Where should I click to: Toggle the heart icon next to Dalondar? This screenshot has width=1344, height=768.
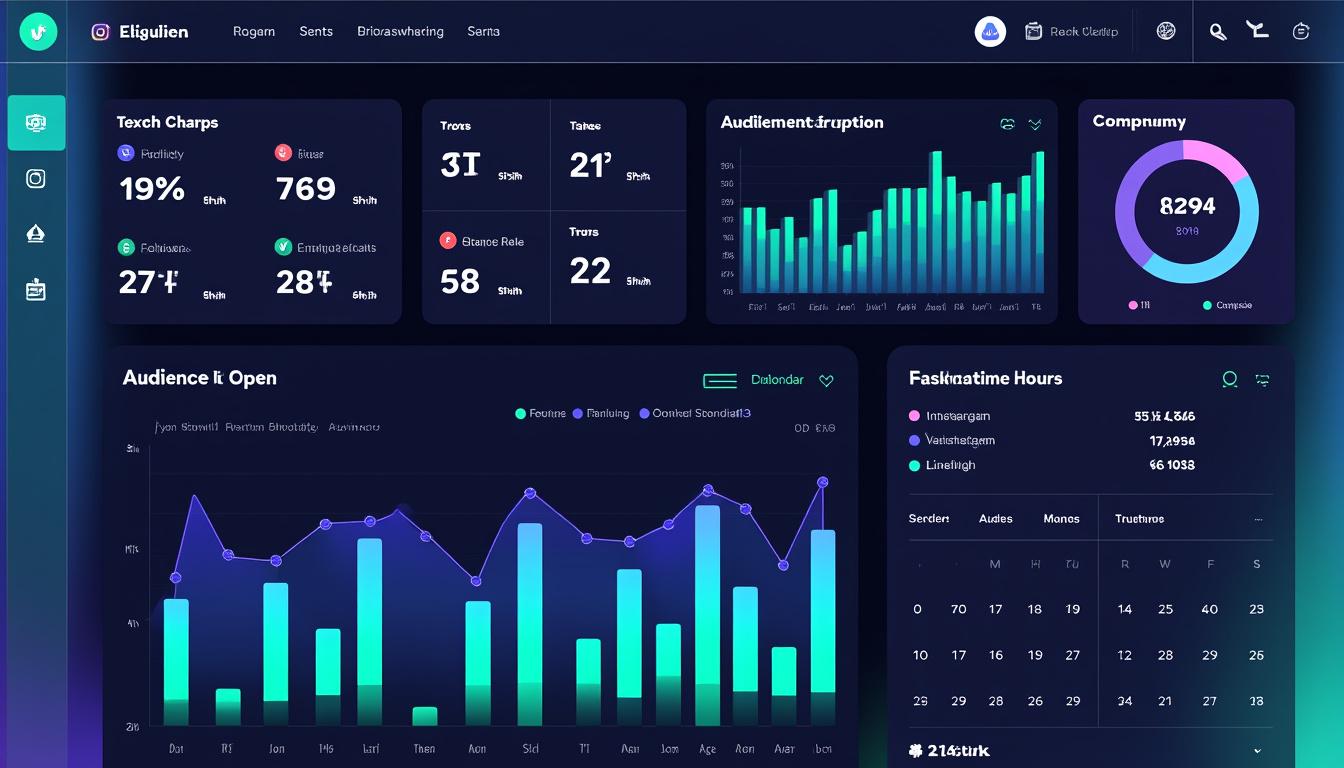pyautogui.click(x=827, y=380)
